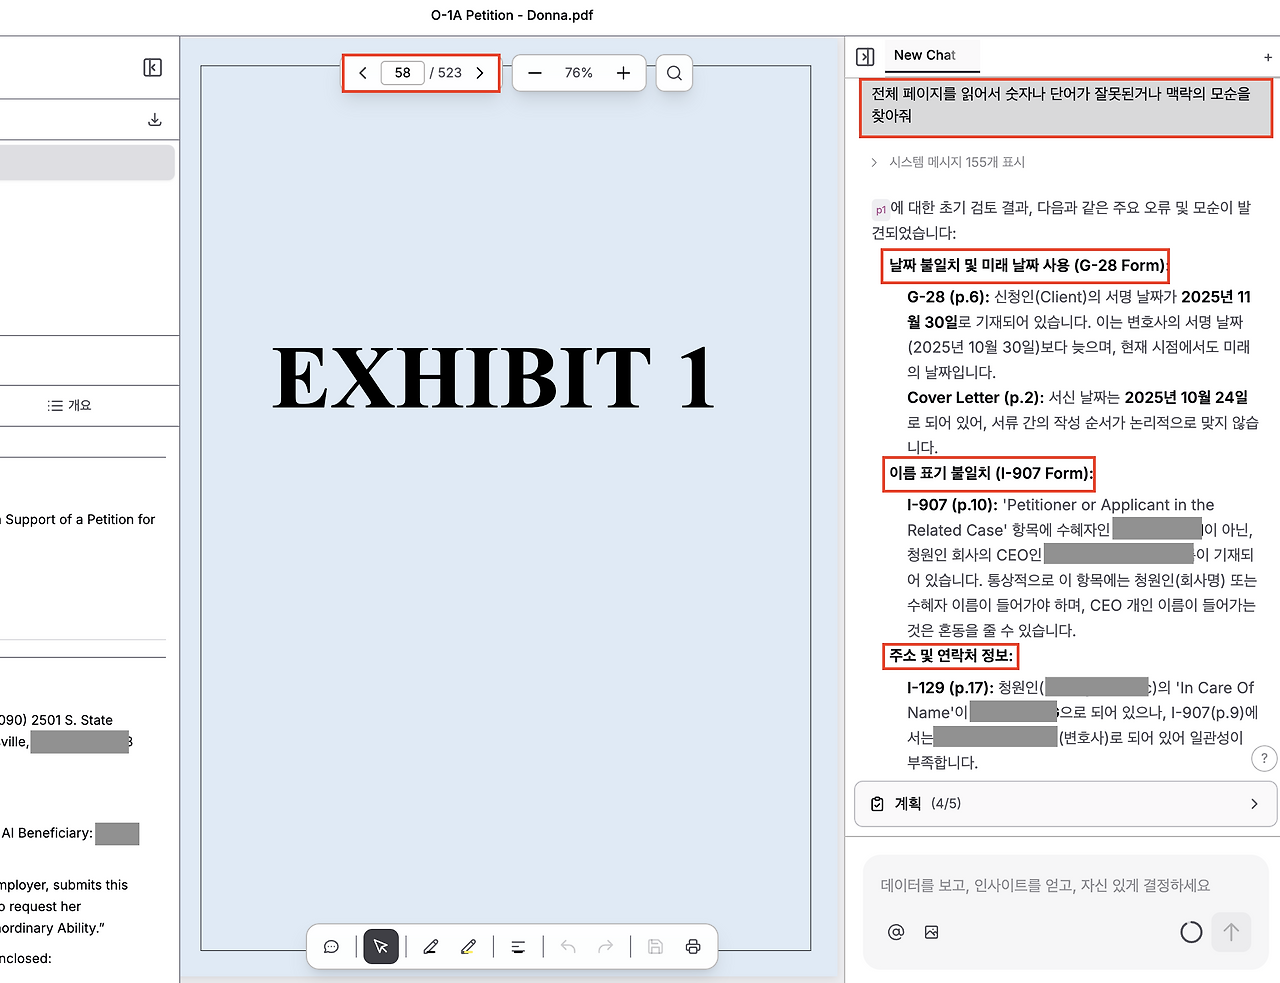Click the help question mark button
Viewport: 1280px width, 983px height.
pos(1264,758)
